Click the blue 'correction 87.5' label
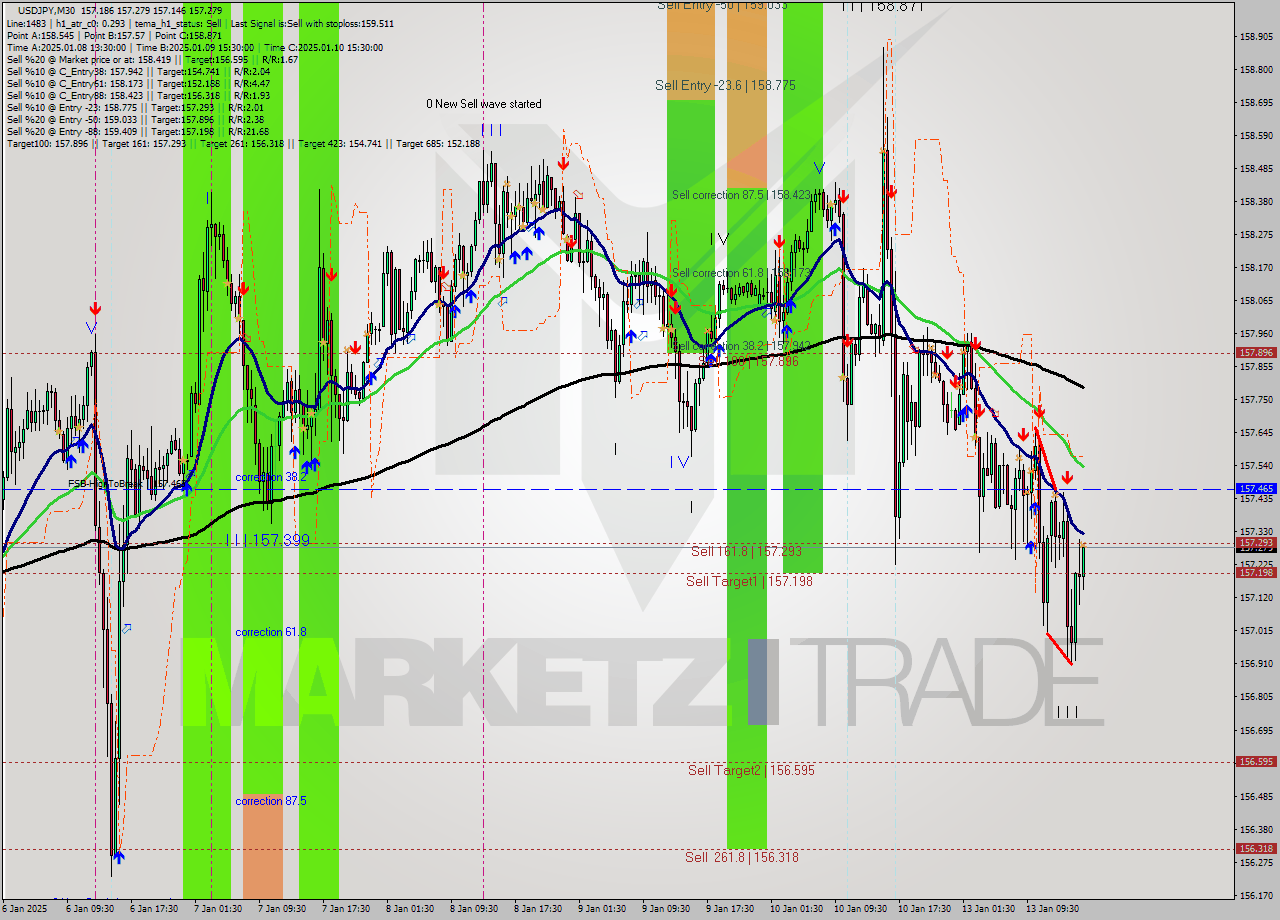The width and height of the screenshot is (1280, 920). coord(271,801)
